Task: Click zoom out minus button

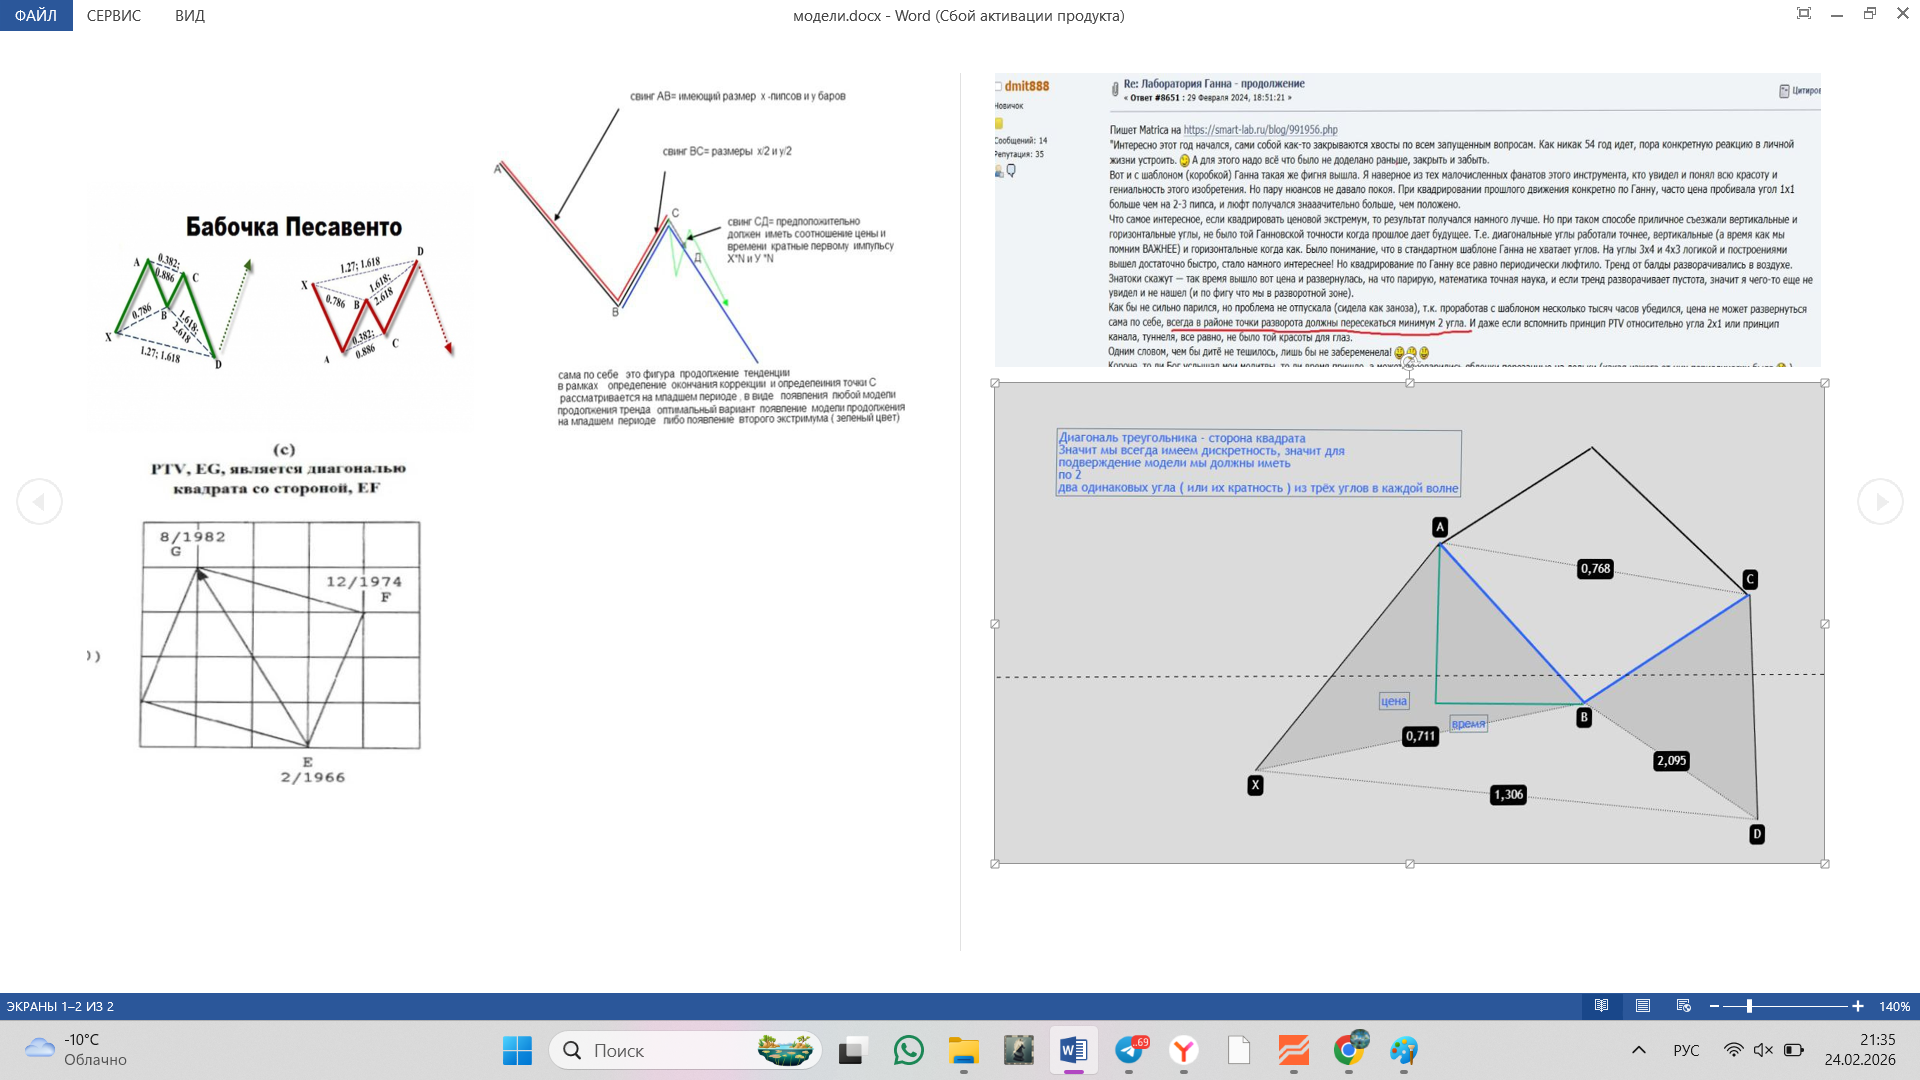Action: [1715, 1006]
